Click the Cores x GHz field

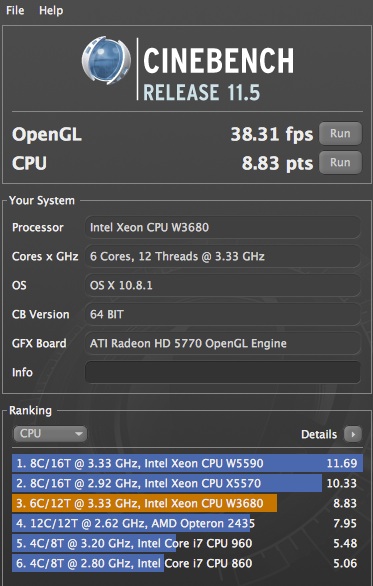[x=223, y=256]
